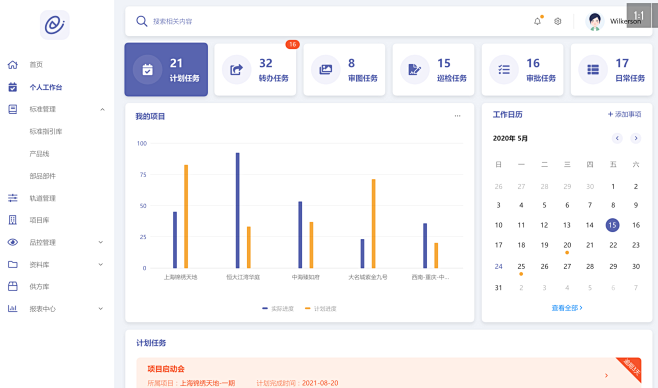Select the 17 日常任务 card
The height and width of the screenshot is (388, 658).
[612, 70]
